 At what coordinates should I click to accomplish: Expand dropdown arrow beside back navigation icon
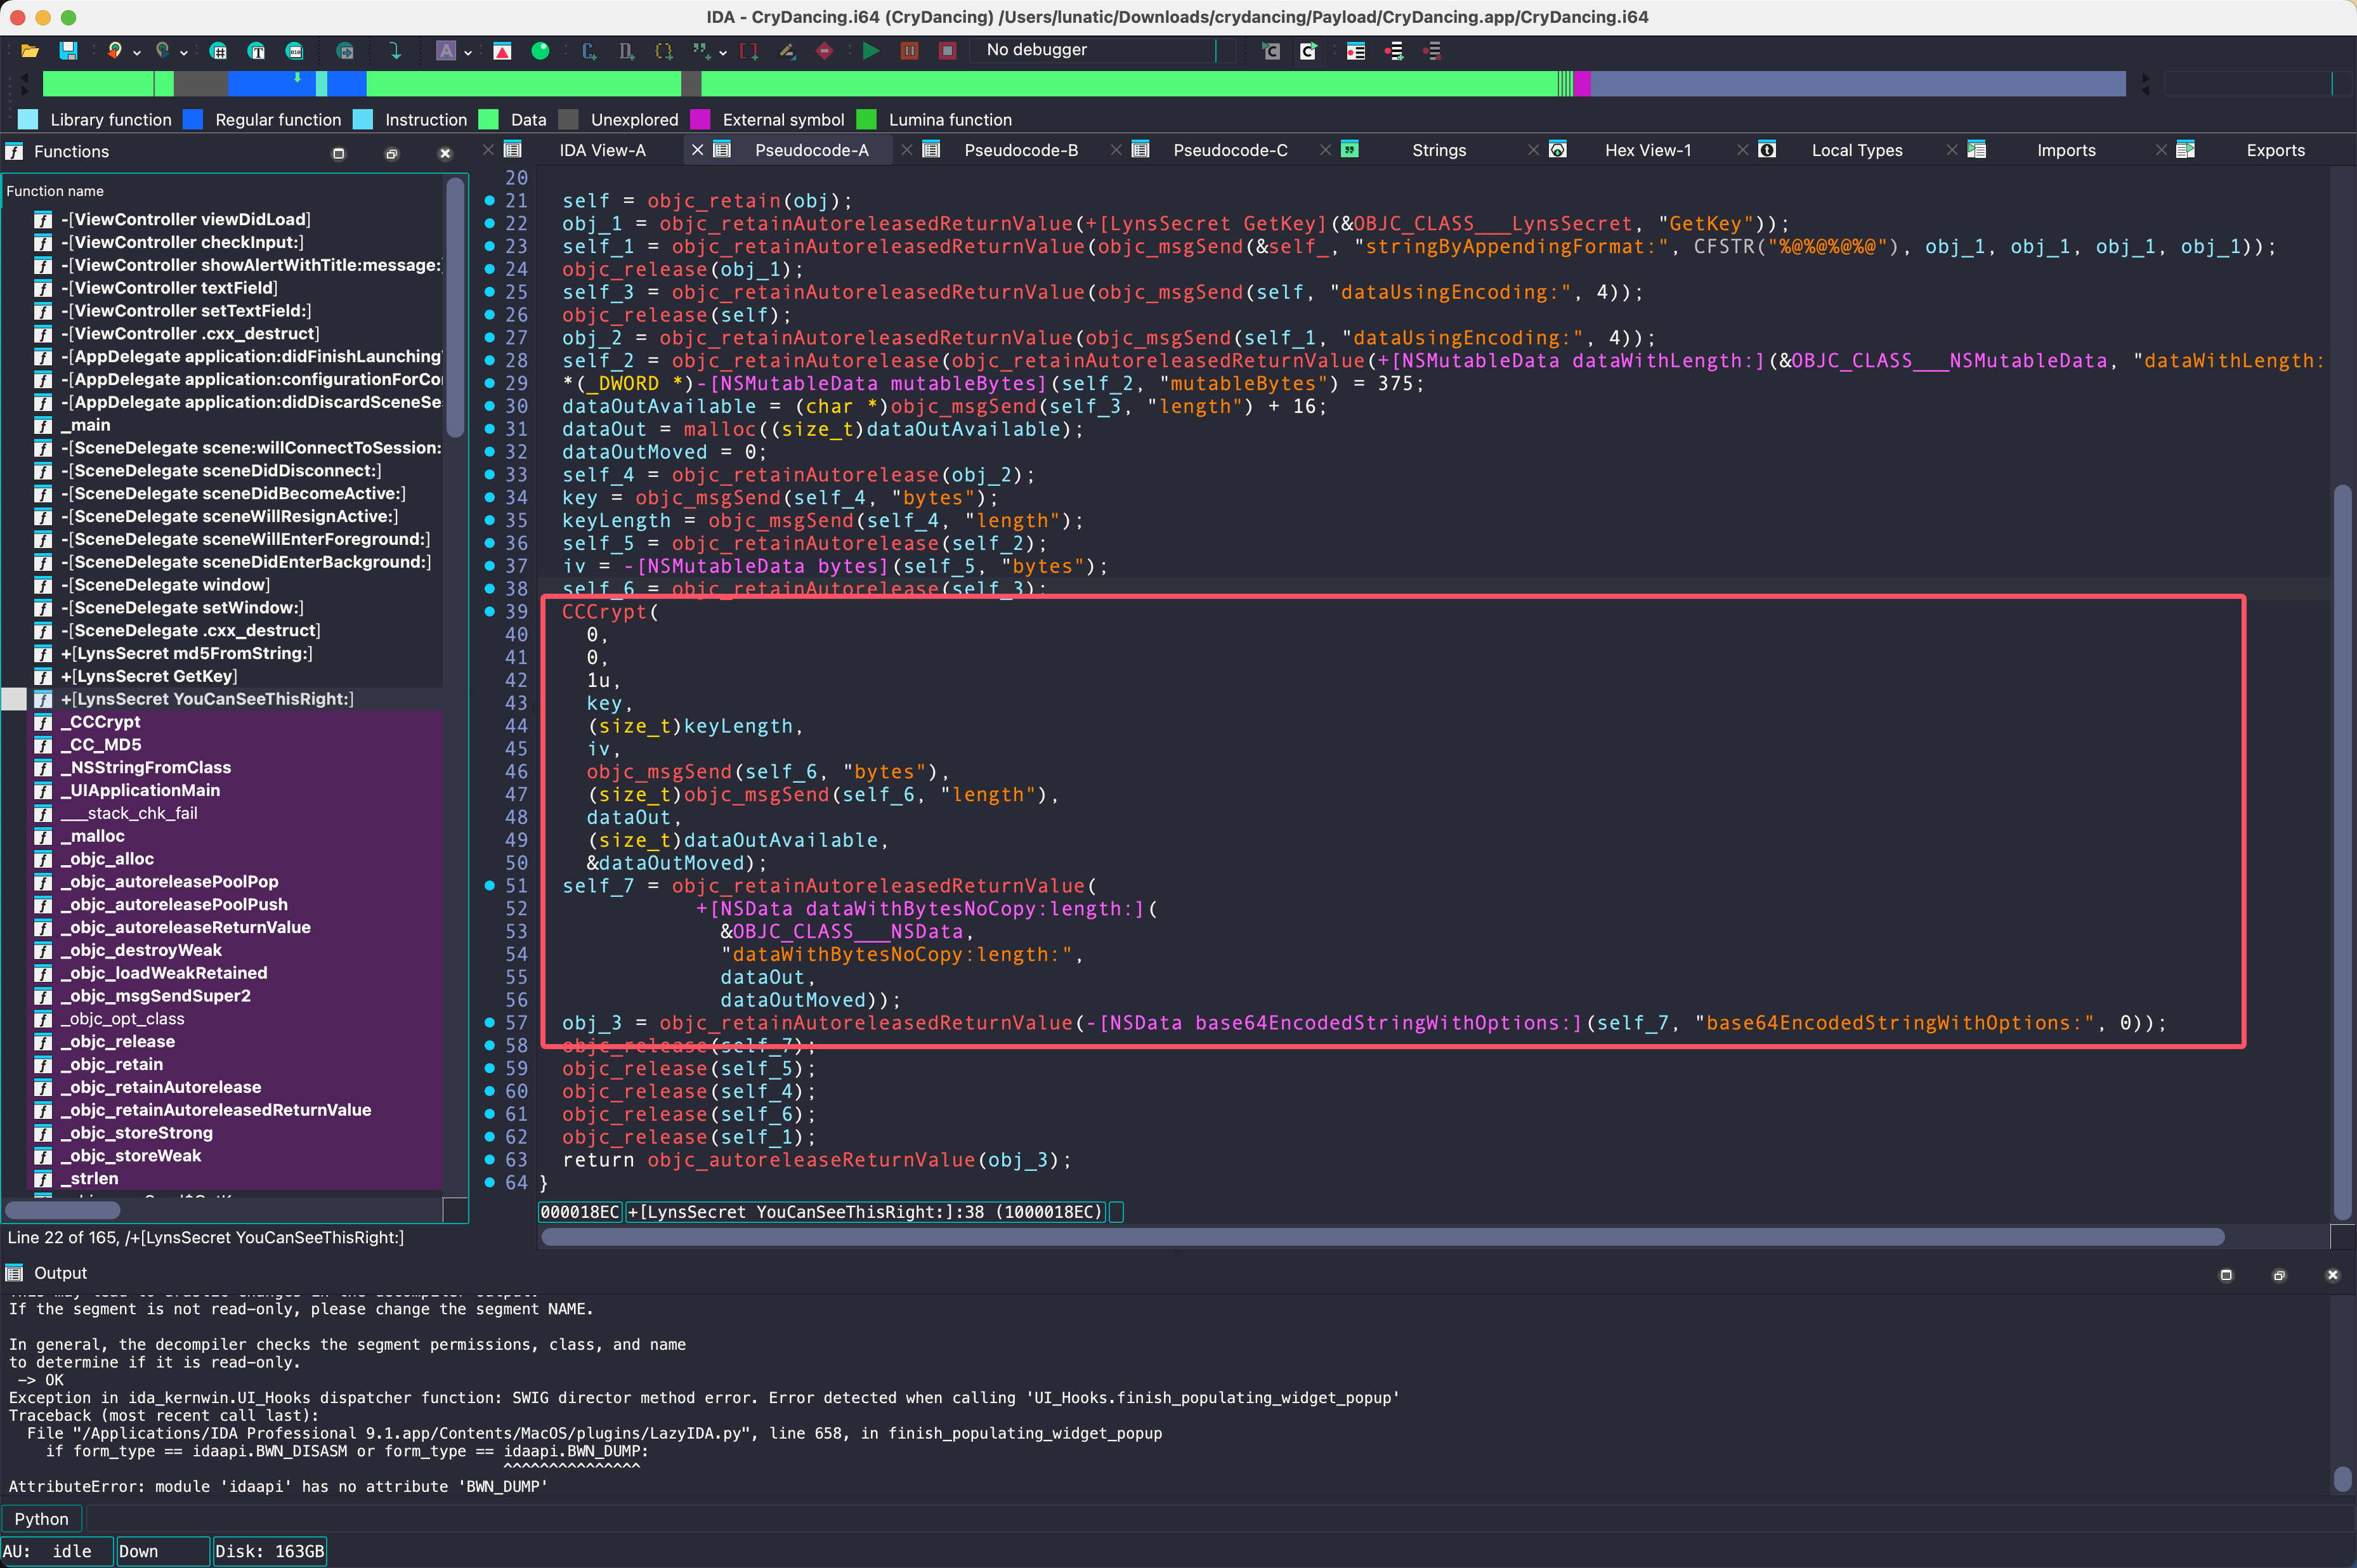(x=137, y=52)
